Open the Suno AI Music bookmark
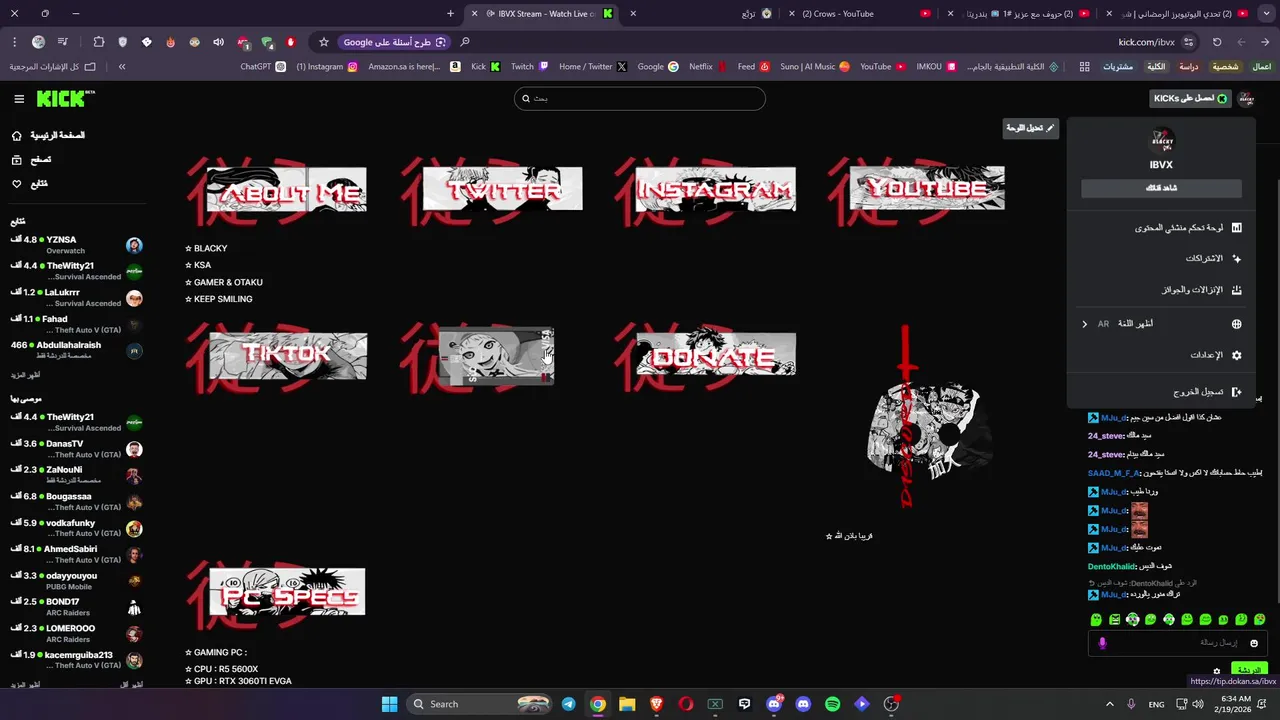1280x720 pixels. (815, 67)
